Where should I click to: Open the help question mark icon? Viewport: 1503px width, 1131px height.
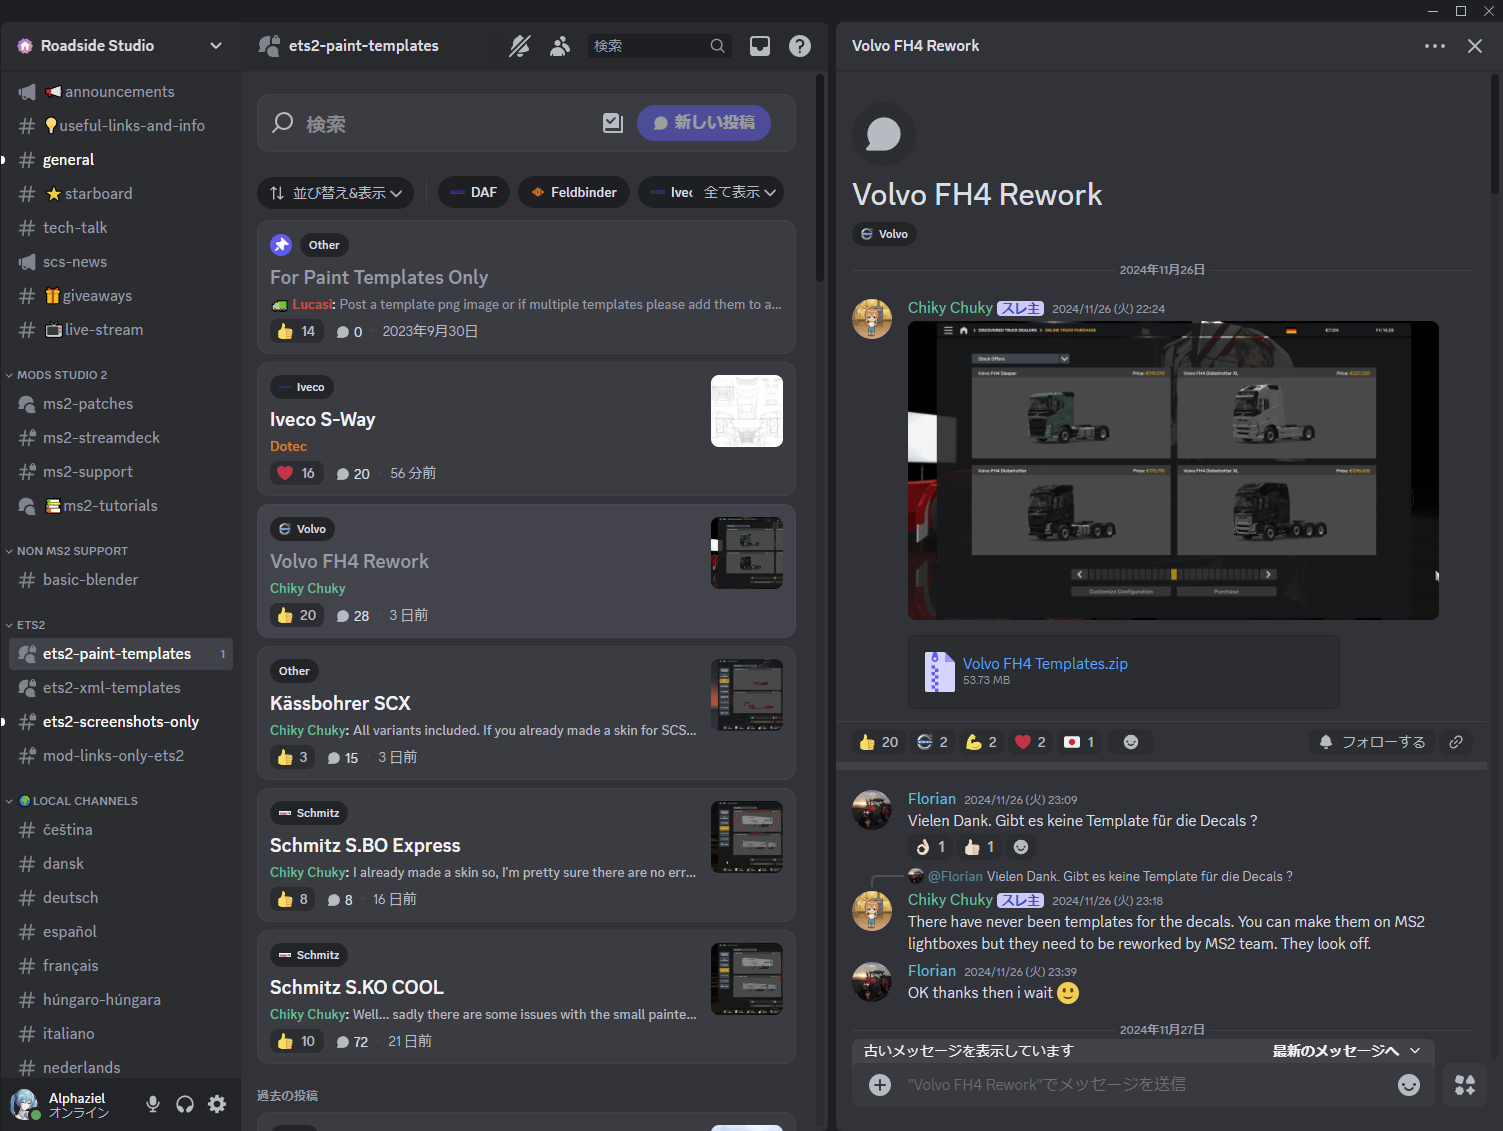click(x=800, y=46)
